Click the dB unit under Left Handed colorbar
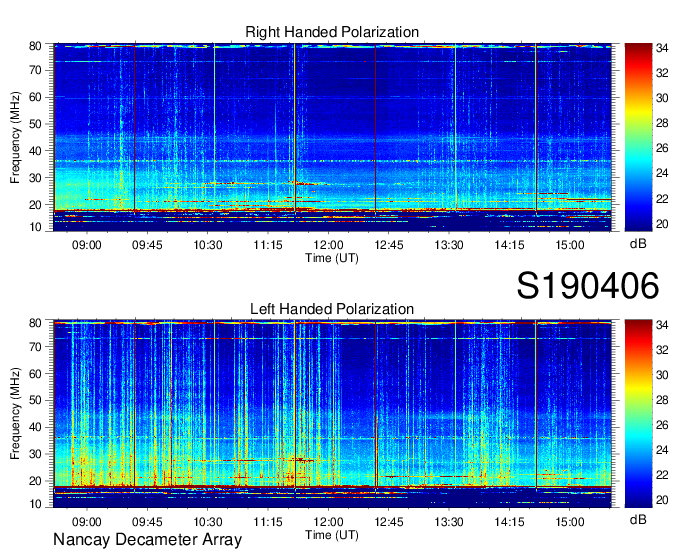The image size is (680, 552). click(x=638, y=520)
